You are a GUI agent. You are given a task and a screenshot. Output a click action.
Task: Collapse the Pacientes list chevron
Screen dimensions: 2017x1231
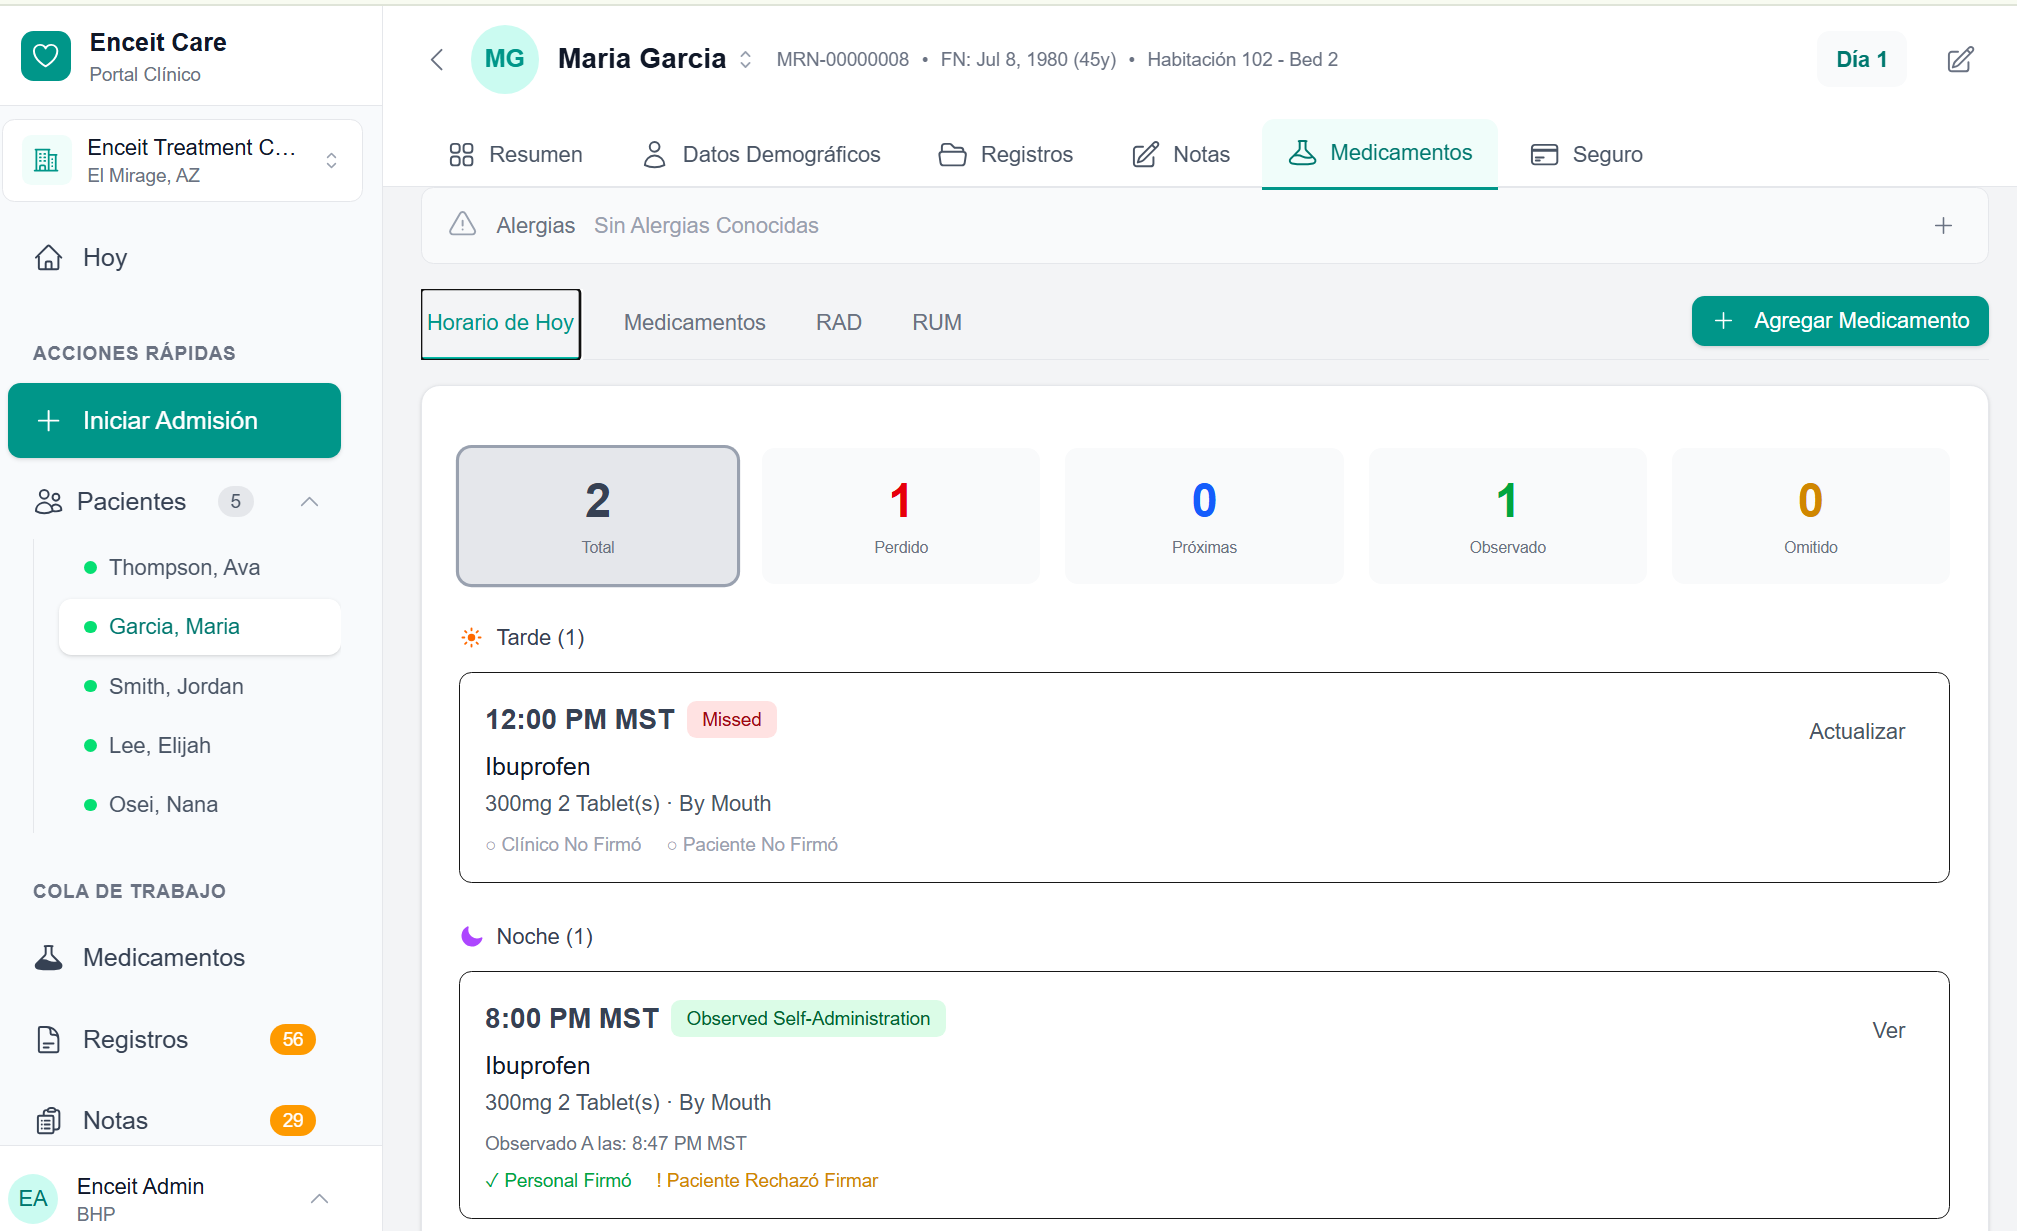tap(309, 502)
